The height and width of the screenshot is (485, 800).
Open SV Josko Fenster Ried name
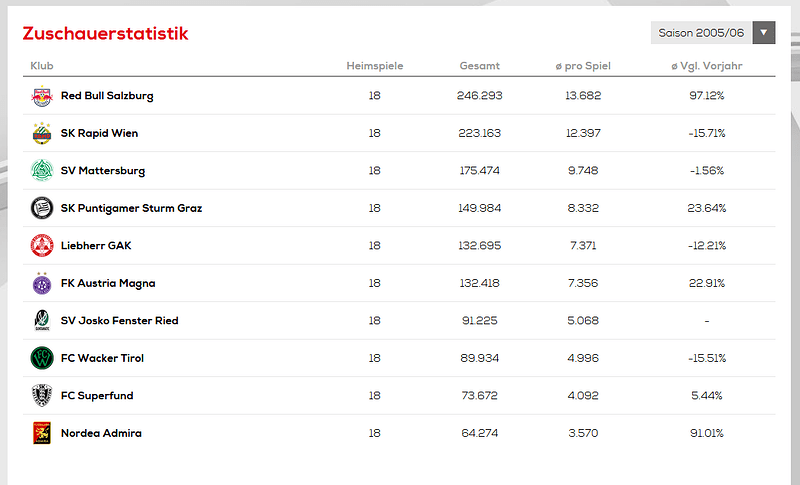pos(119,321)
